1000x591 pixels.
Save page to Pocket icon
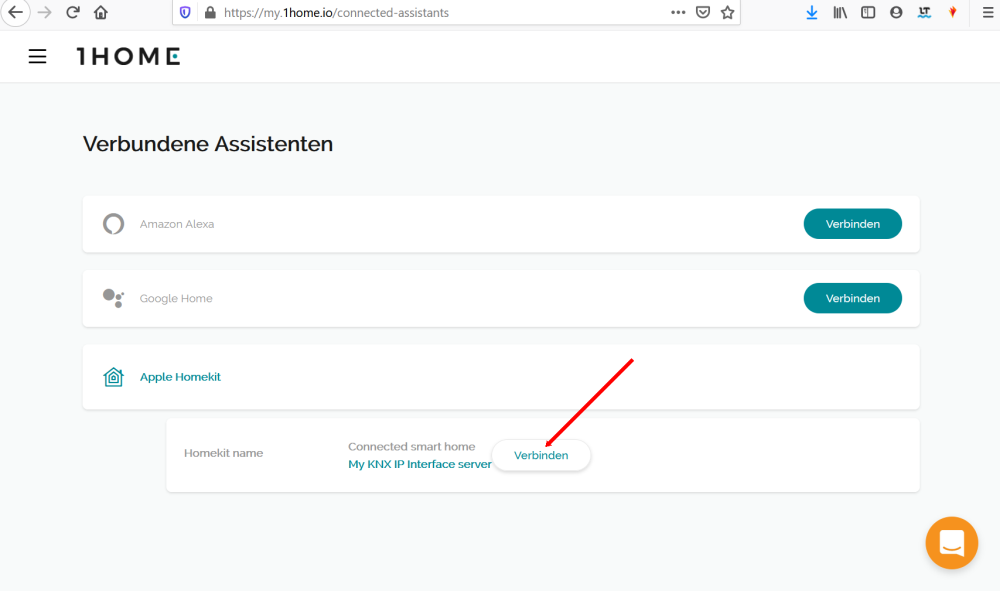[x=703, y=13]
